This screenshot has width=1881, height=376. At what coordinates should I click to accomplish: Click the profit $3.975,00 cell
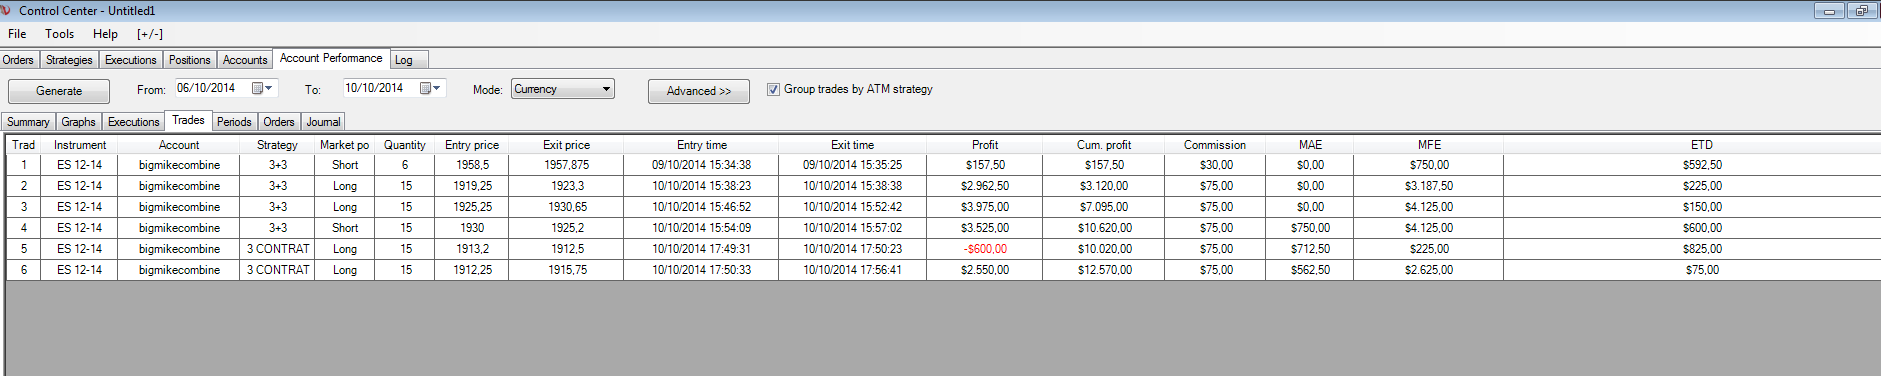coord(985,207)
